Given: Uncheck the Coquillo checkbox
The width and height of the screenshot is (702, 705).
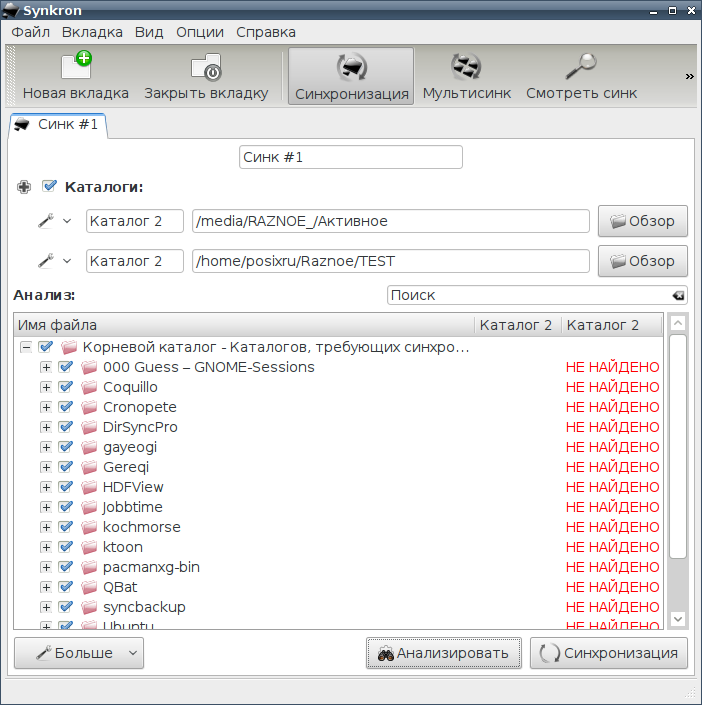Looking at the screenshot, I should coord(66,387).
